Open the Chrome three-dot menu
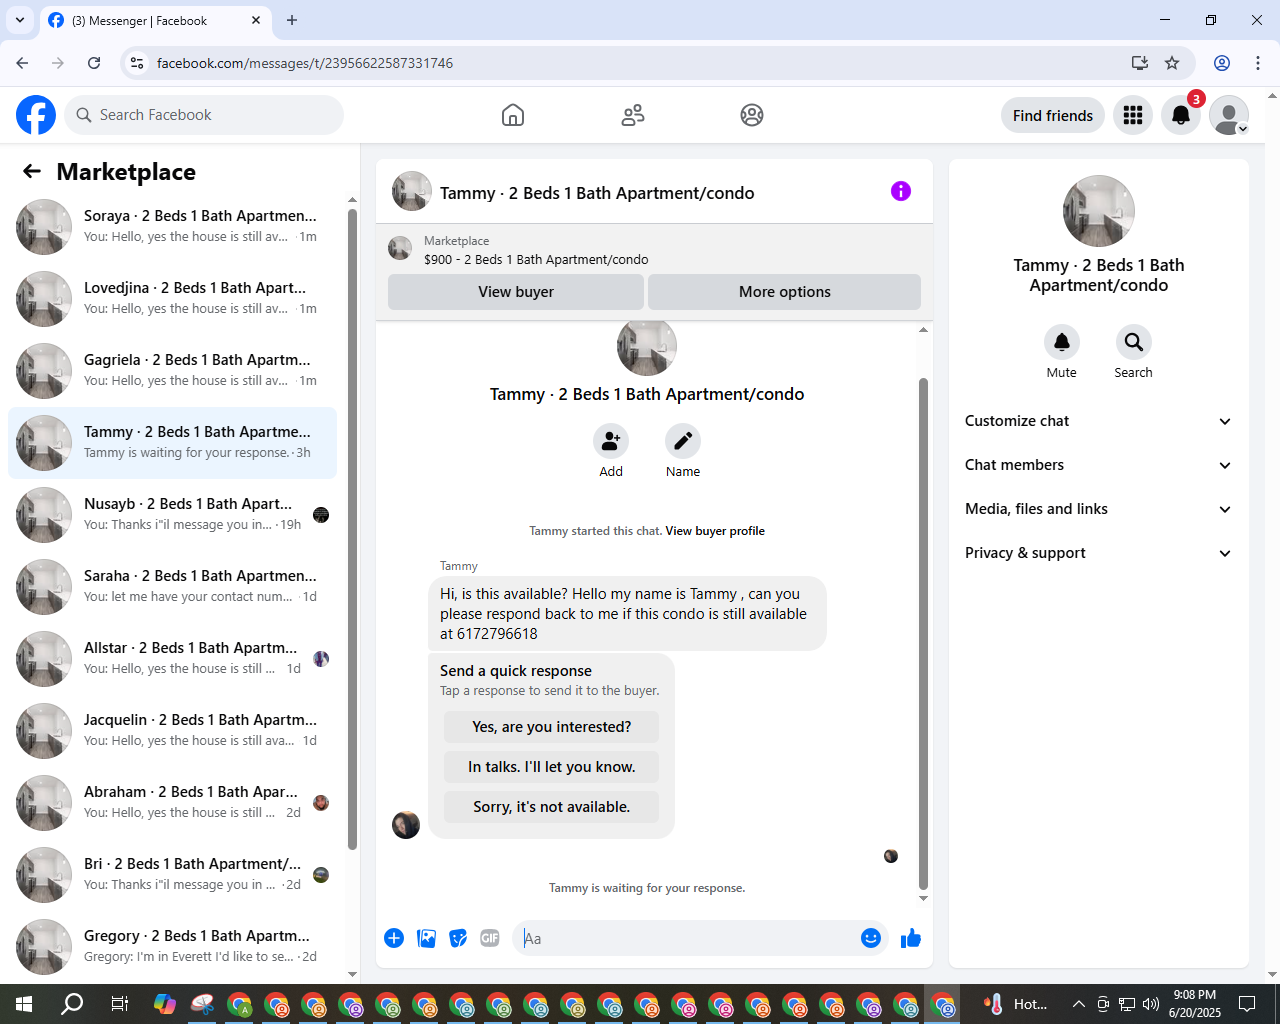 (x=1258, y=63)
